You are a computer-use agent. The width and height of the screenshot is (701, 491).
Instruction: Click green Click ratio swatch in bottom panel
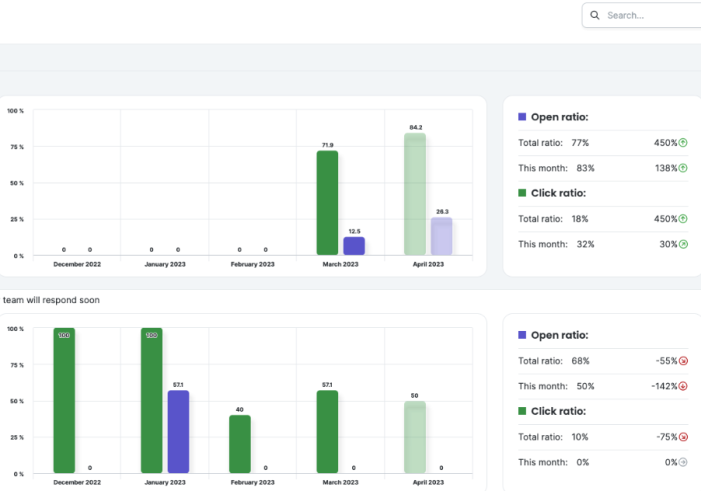coord(522,411)
